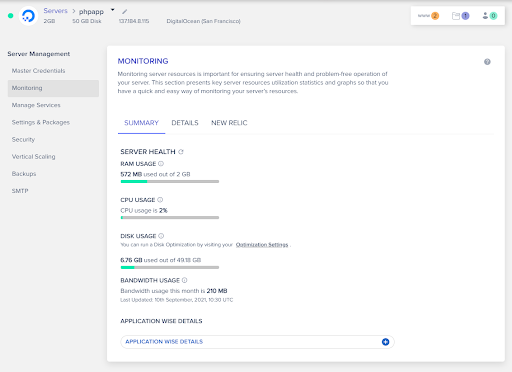
Task: Click the CPU usage progress bar
Action: point(170,217)
